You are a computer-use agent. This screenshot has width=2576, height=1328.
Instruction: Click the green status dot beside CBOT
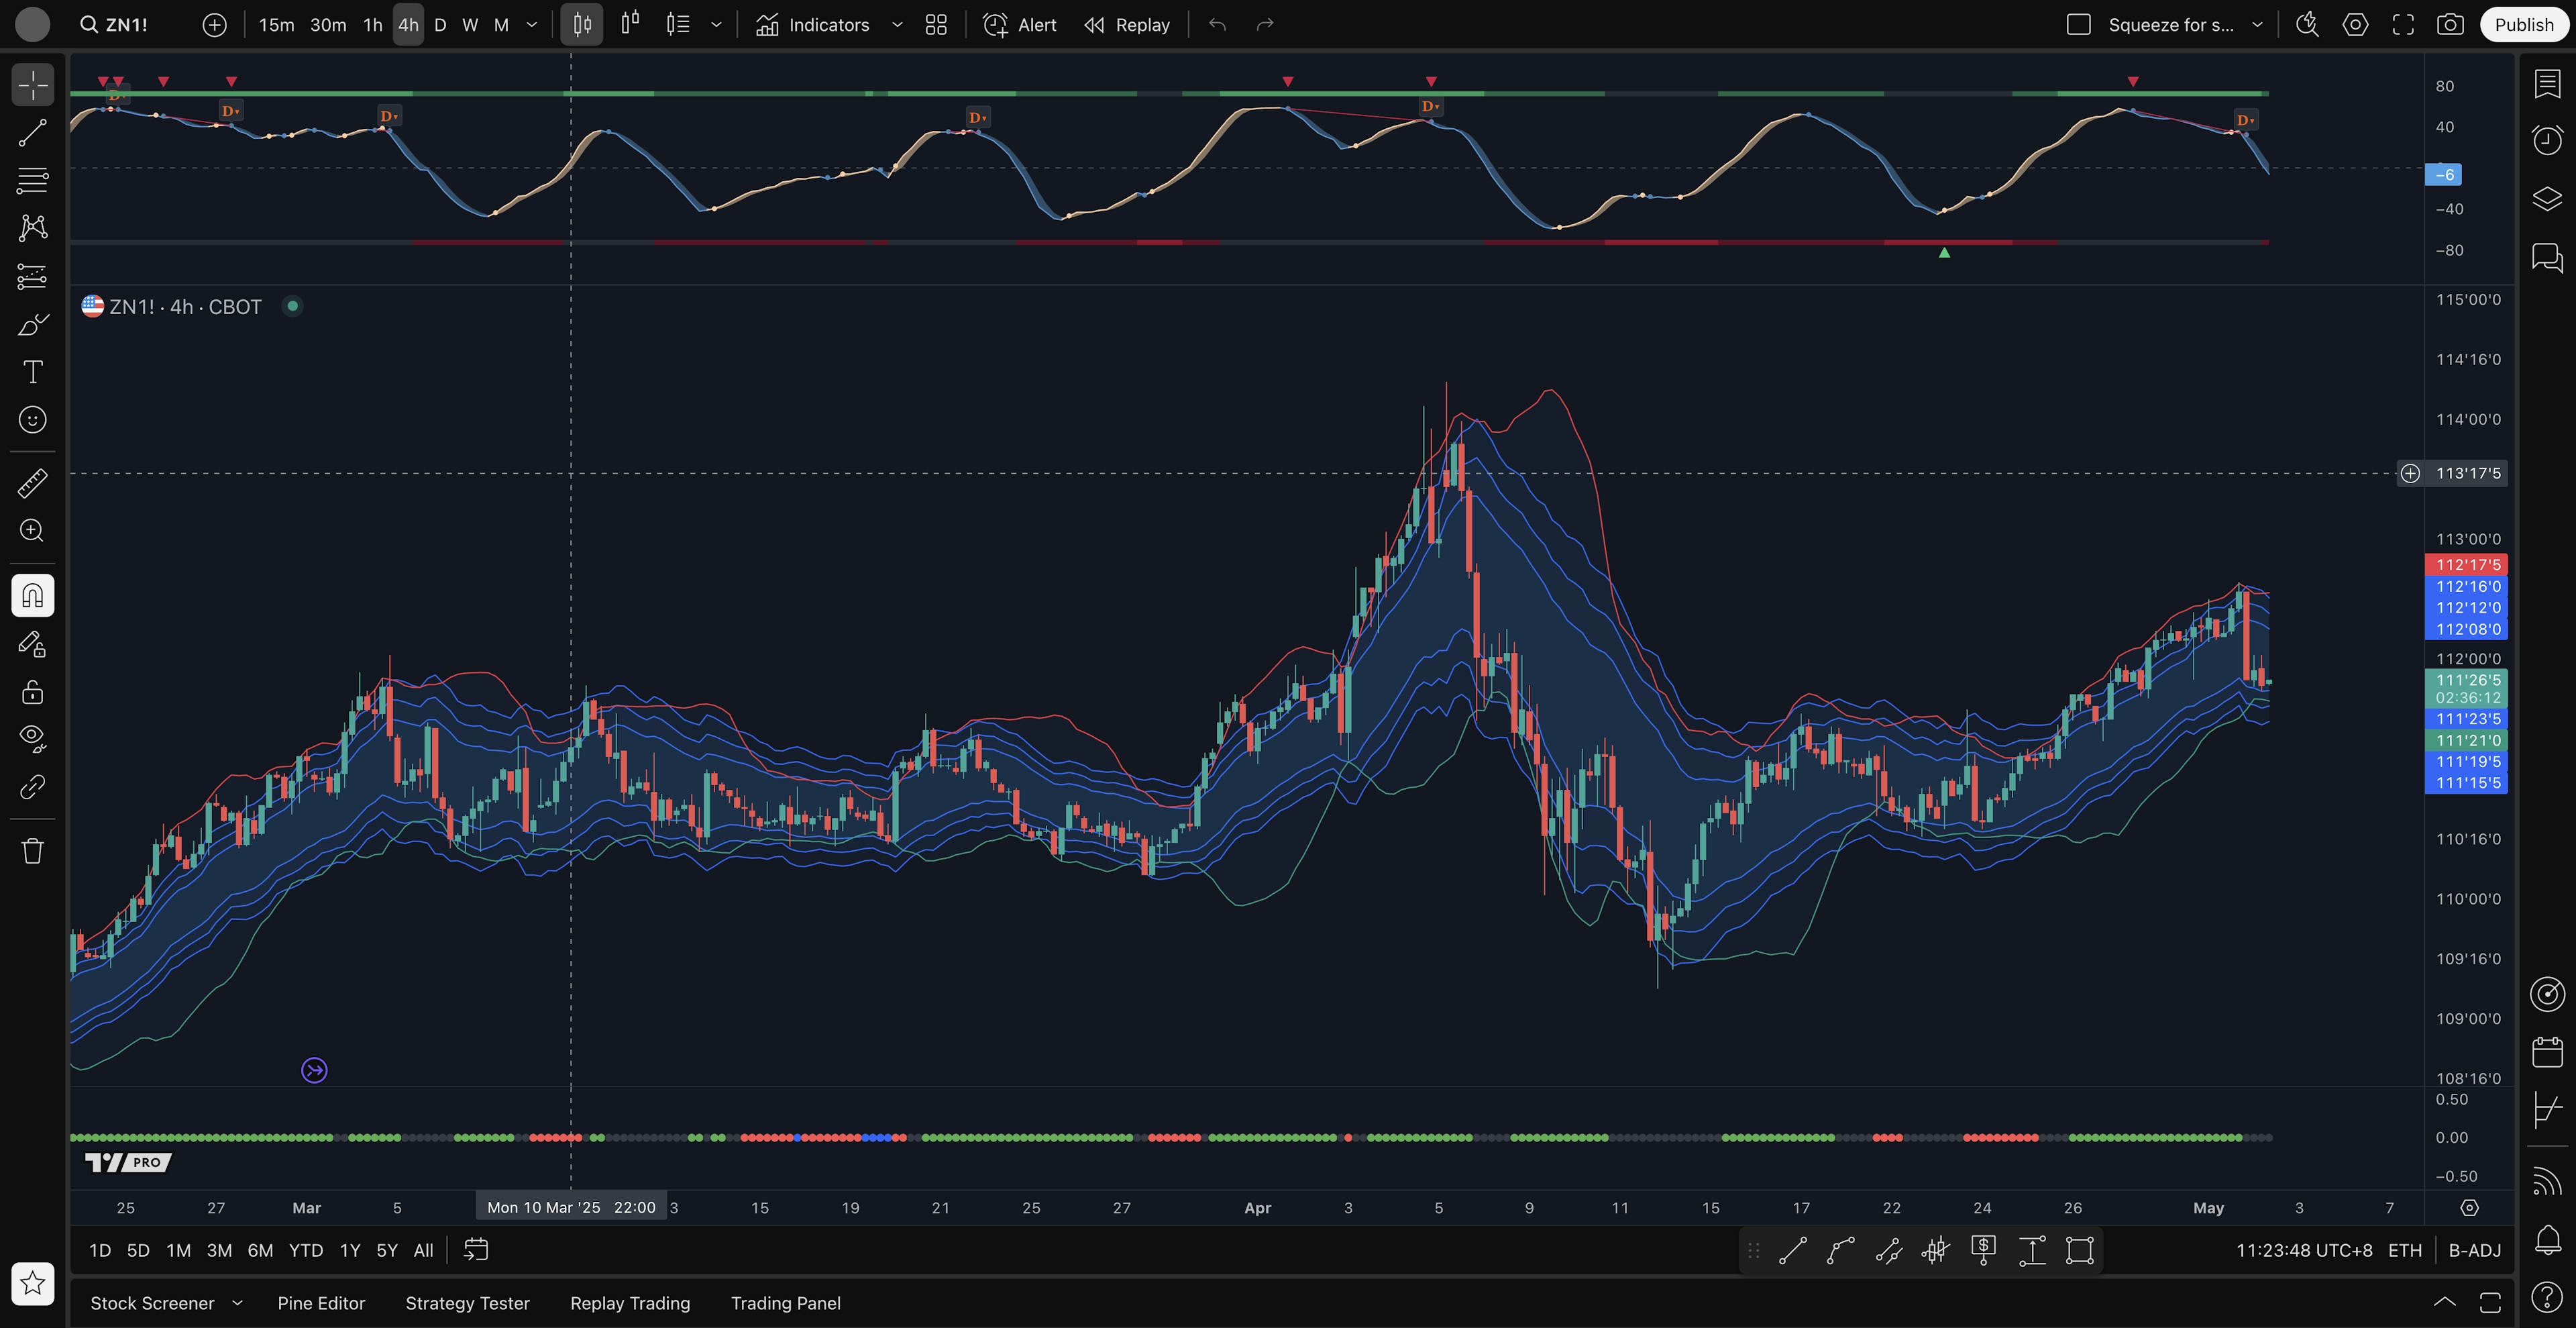pos(292,307)
